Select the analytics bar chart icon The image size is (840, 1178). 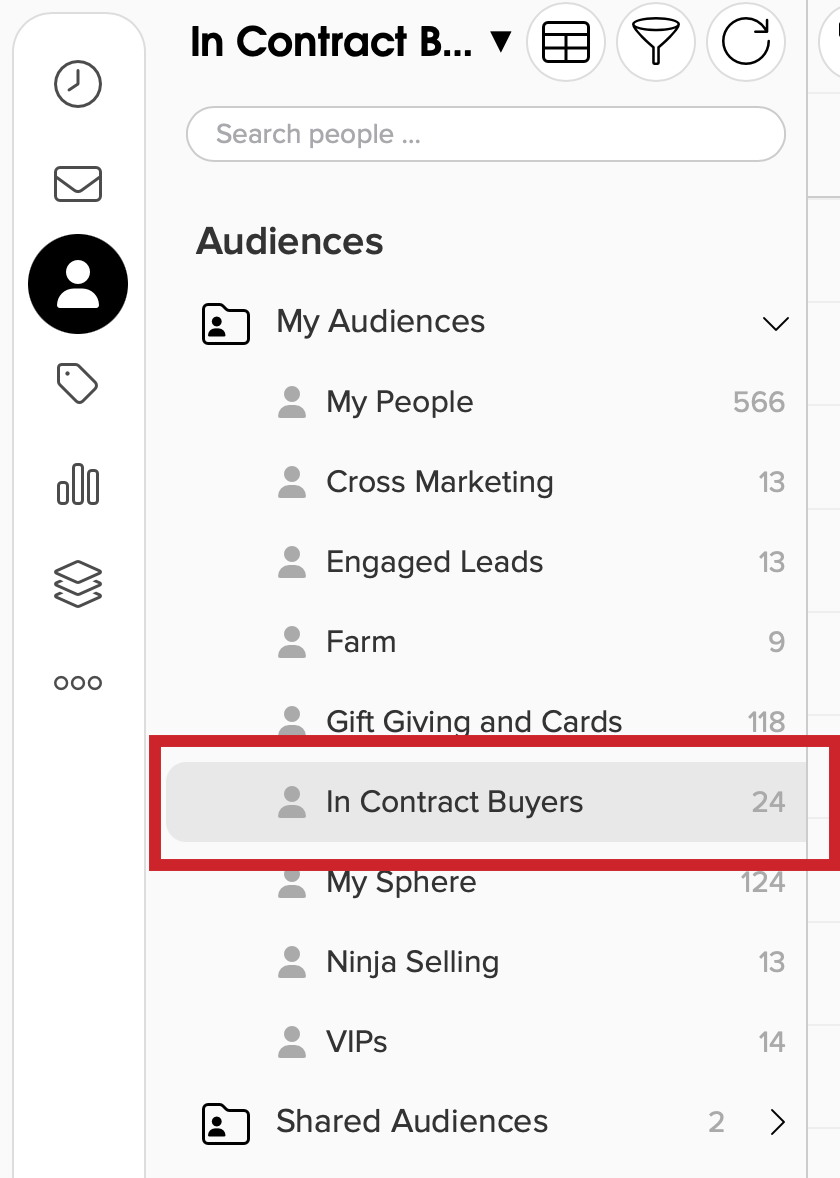[78, 485]
